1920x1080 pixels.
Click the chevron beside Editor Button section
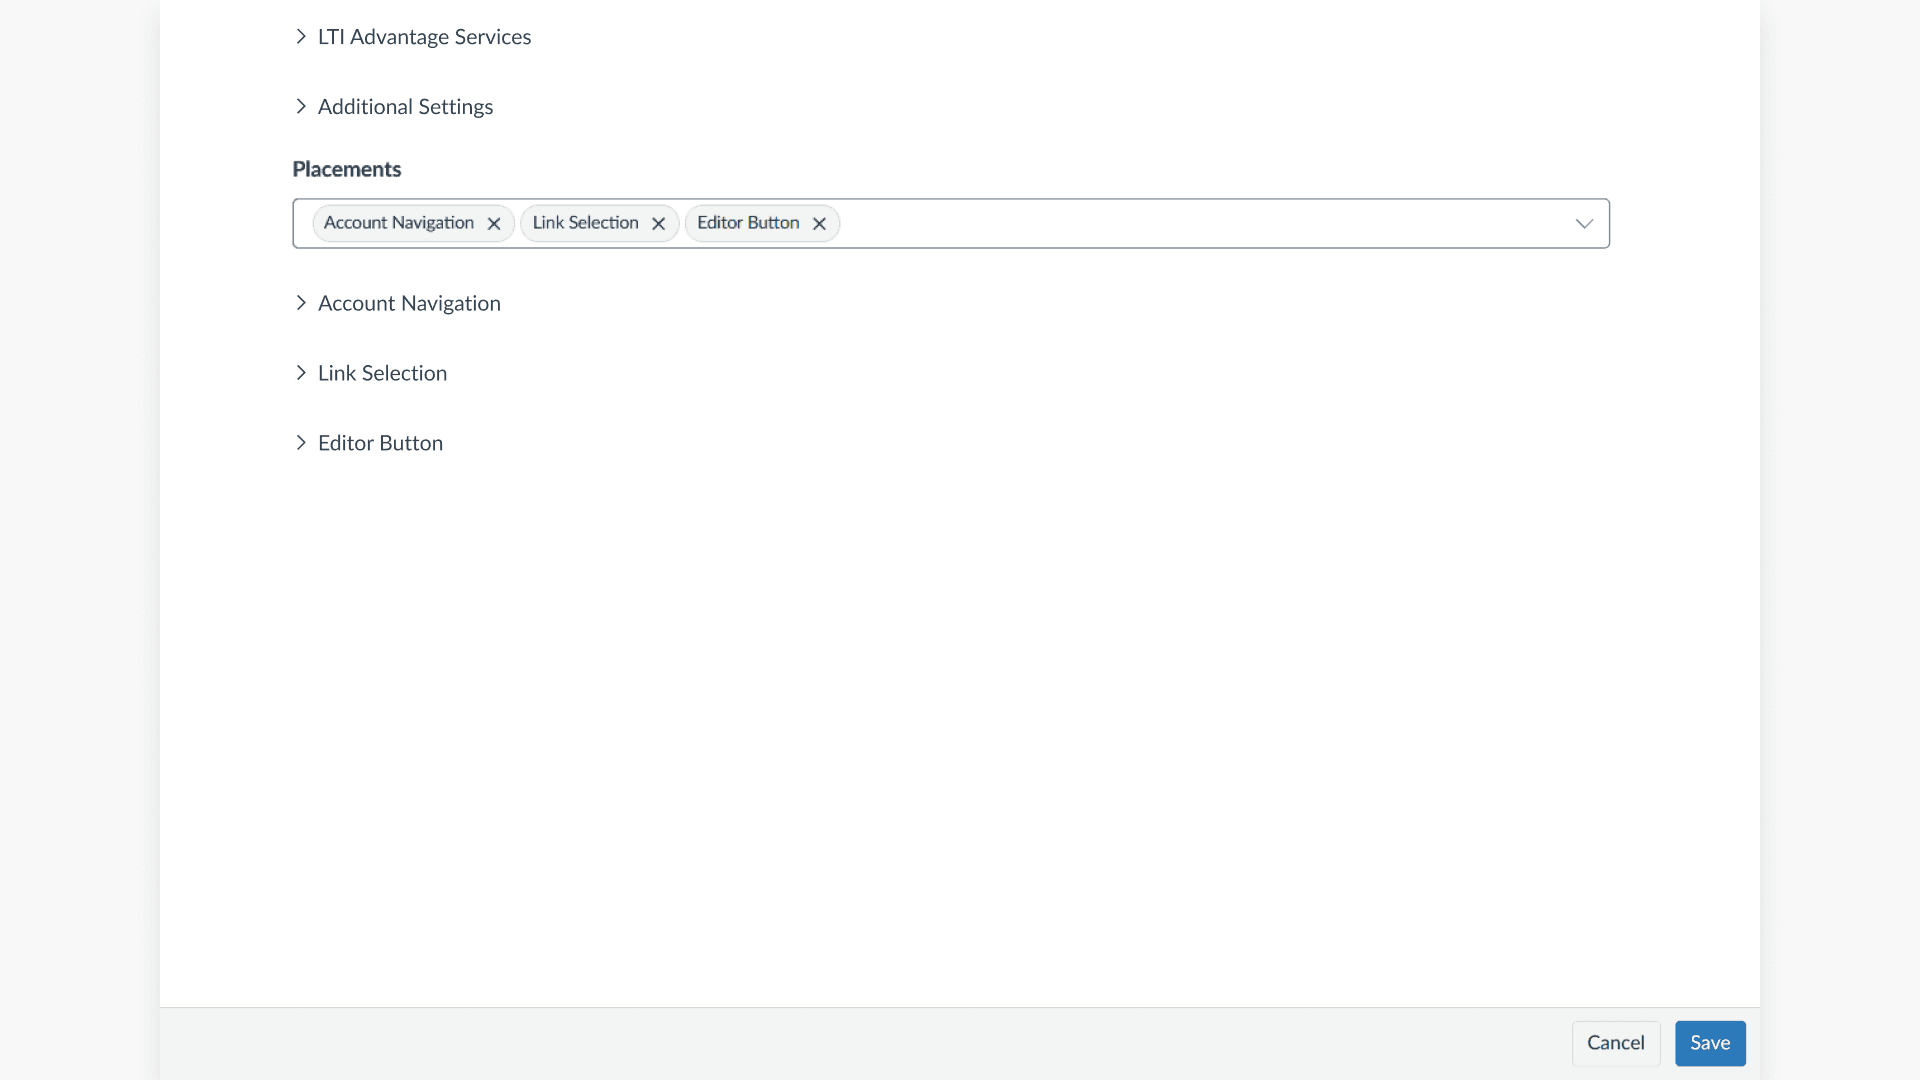tap(302, 443)
